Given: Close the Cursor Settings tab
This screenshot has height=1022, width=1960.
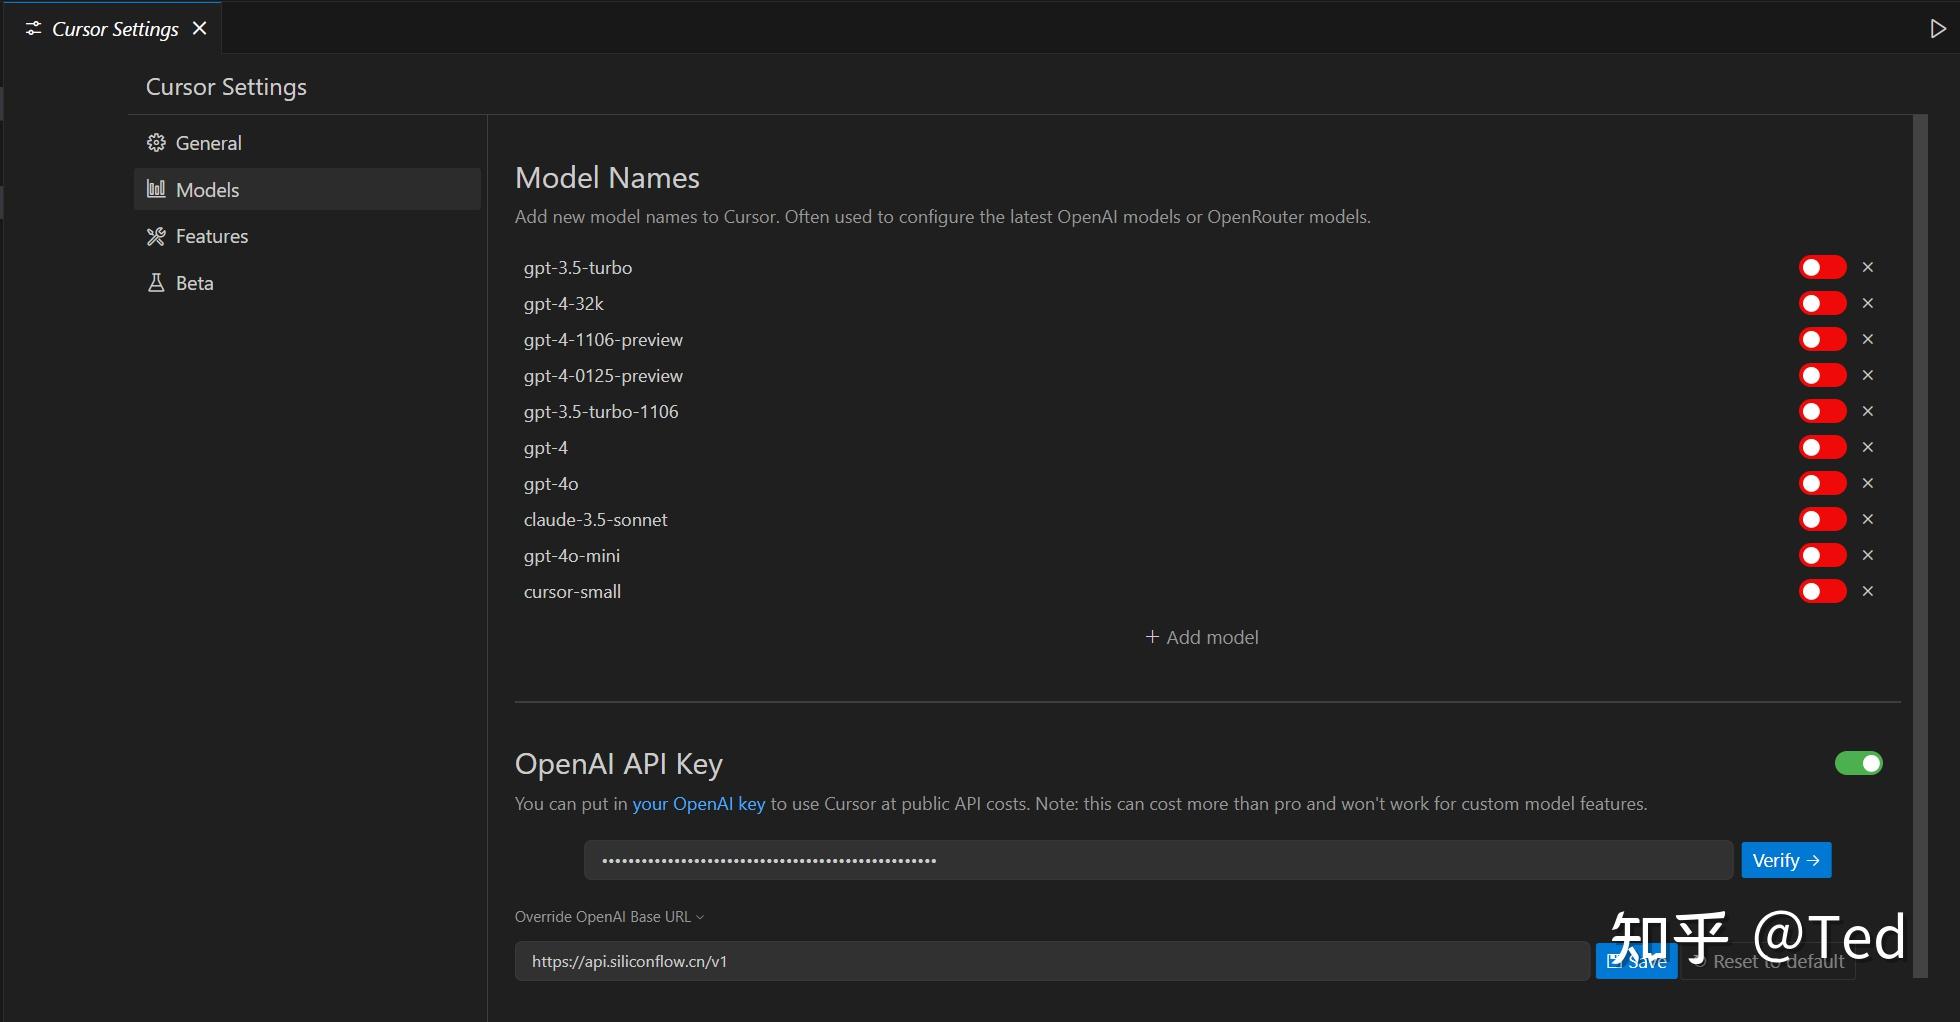Looking at the screenshot, I should (200, 29).
